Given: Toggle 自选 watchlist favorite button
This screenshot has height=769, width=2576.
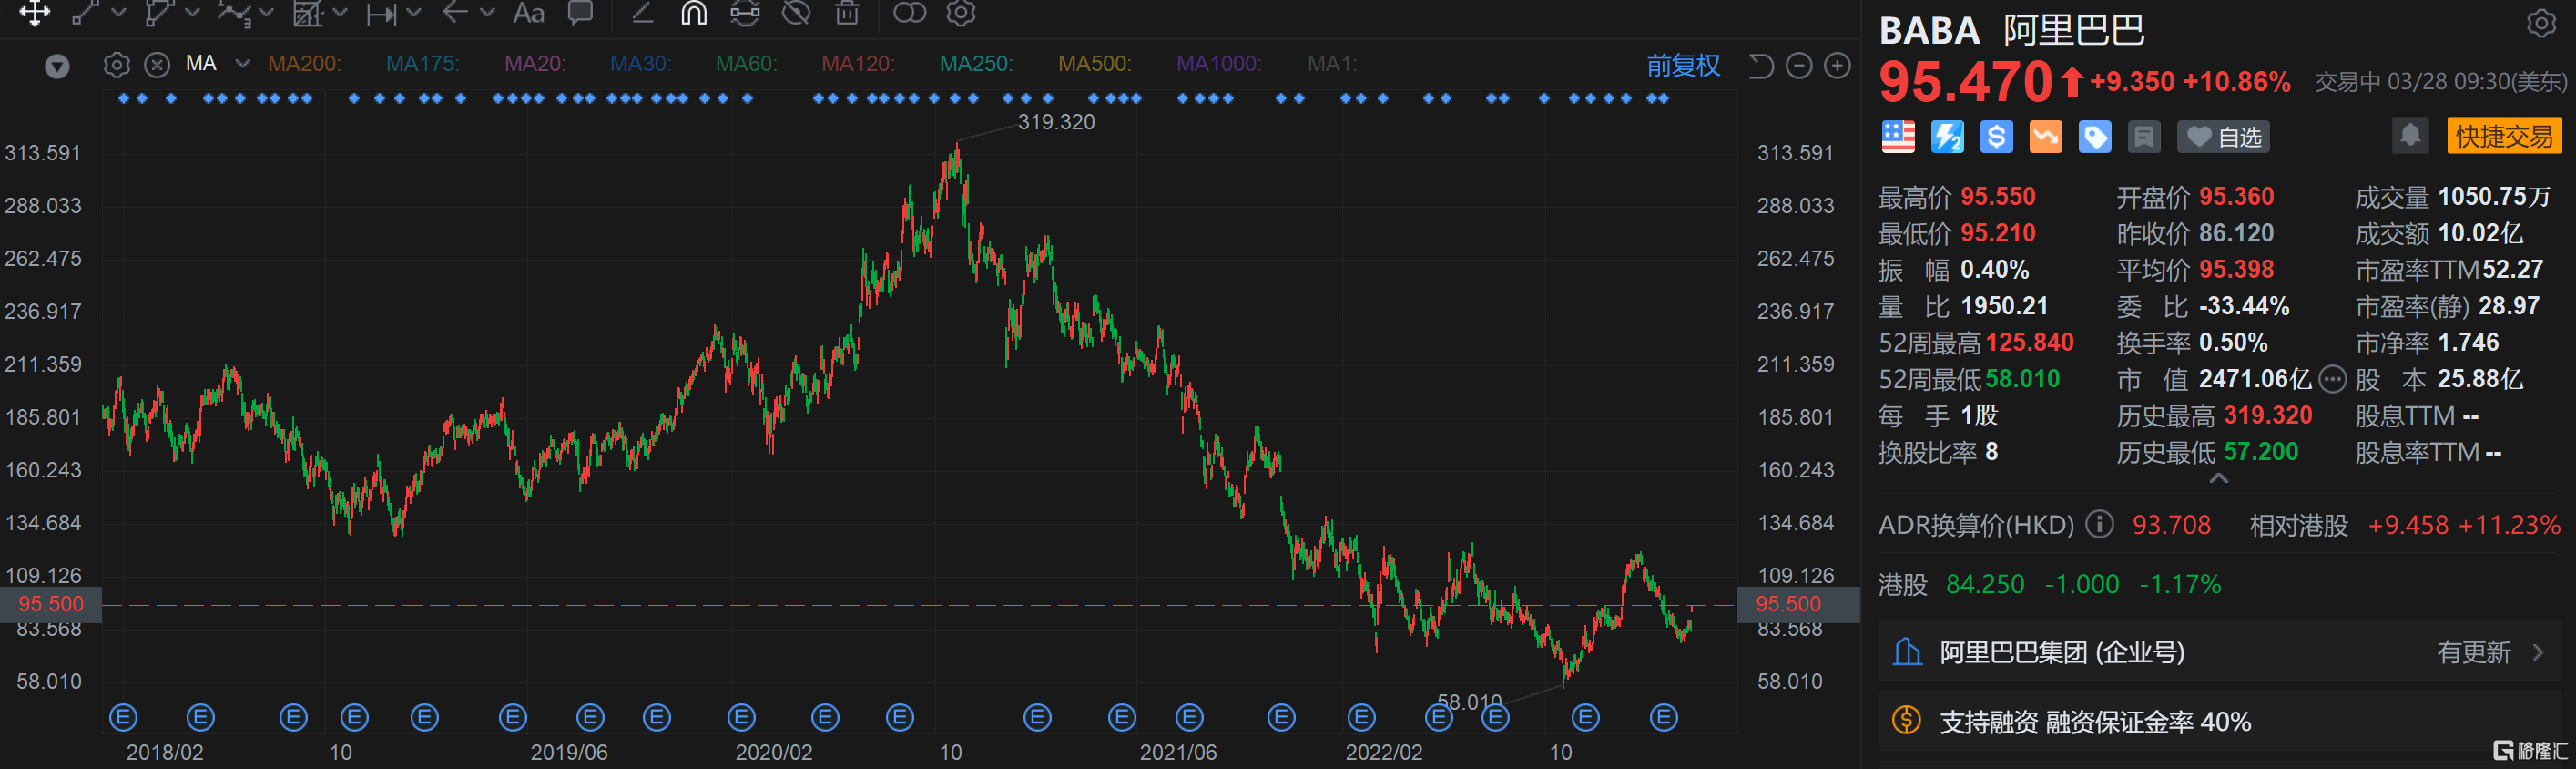Looking at the screenshot, I should point(2223,137).
